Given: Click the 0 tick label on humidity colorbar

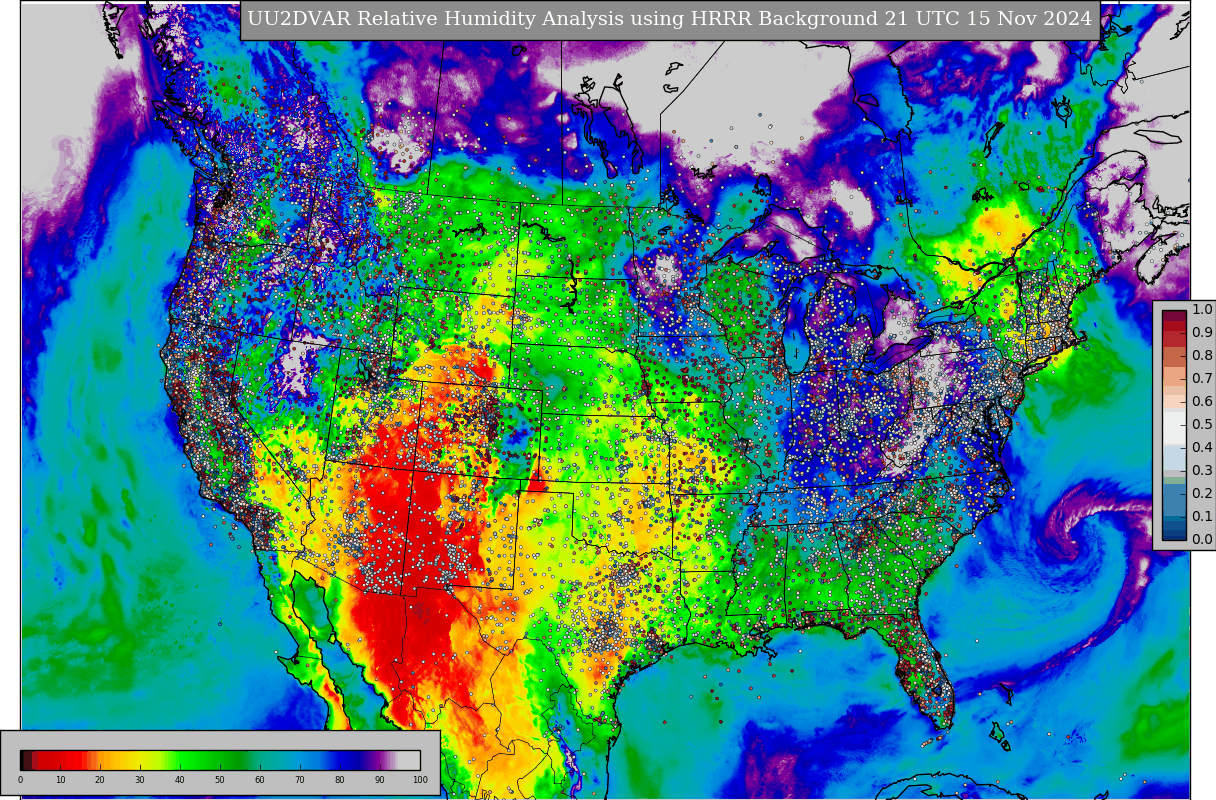Looking at the screenshot, I should tap(20, 780).
